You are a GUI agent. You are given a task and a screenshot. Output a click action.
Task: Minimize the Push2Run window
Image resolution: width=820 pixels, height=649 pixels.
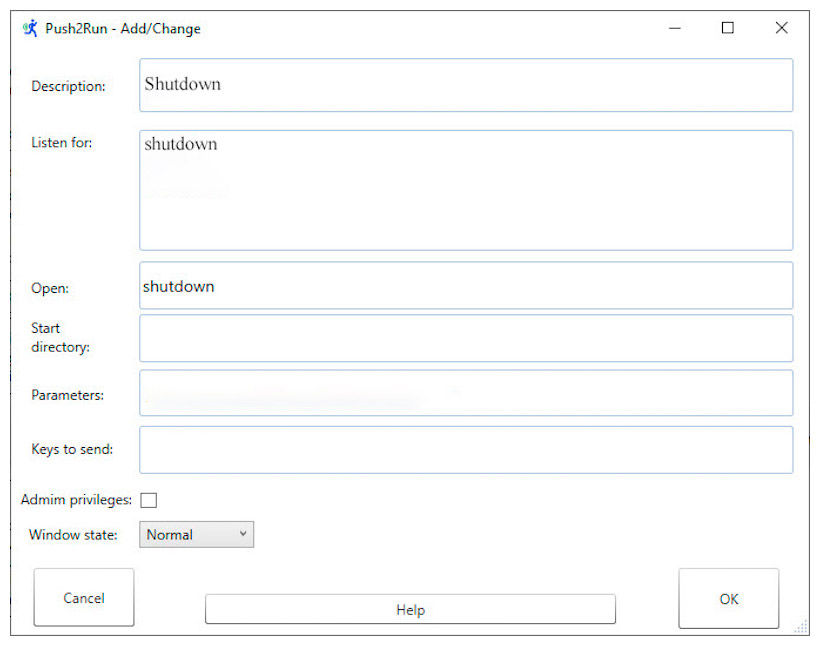tap(675, 28)
